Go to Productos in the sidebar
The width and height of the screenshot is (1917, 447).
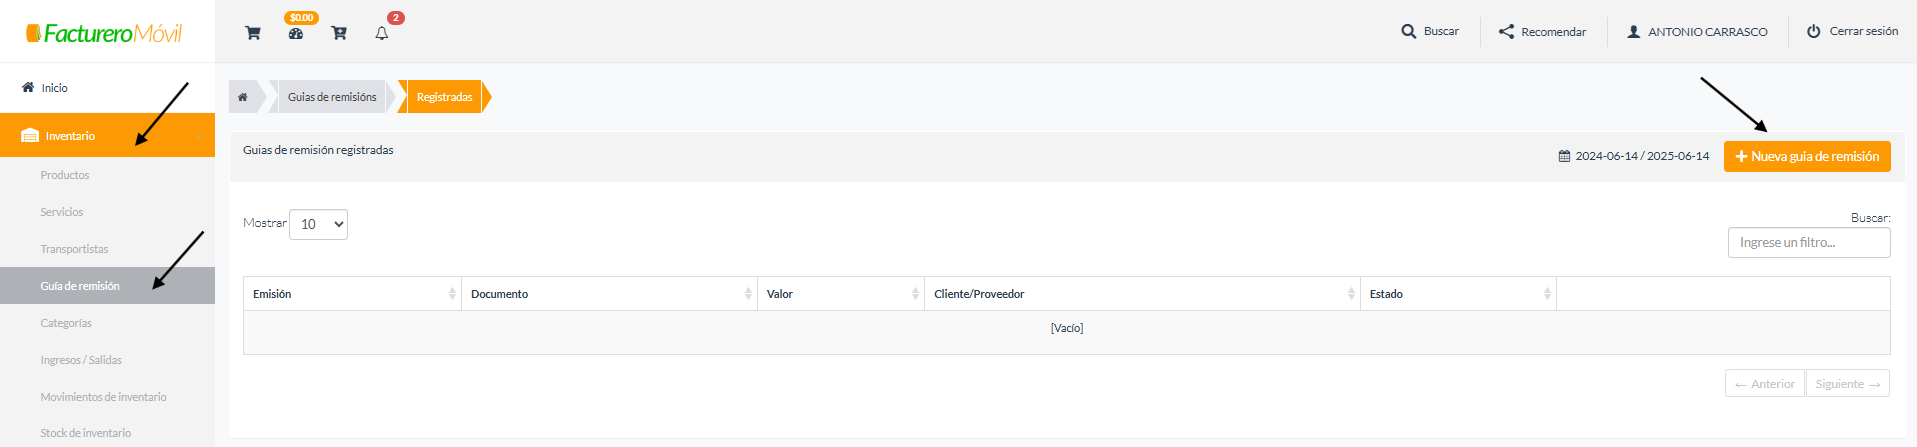click(65, 175)
